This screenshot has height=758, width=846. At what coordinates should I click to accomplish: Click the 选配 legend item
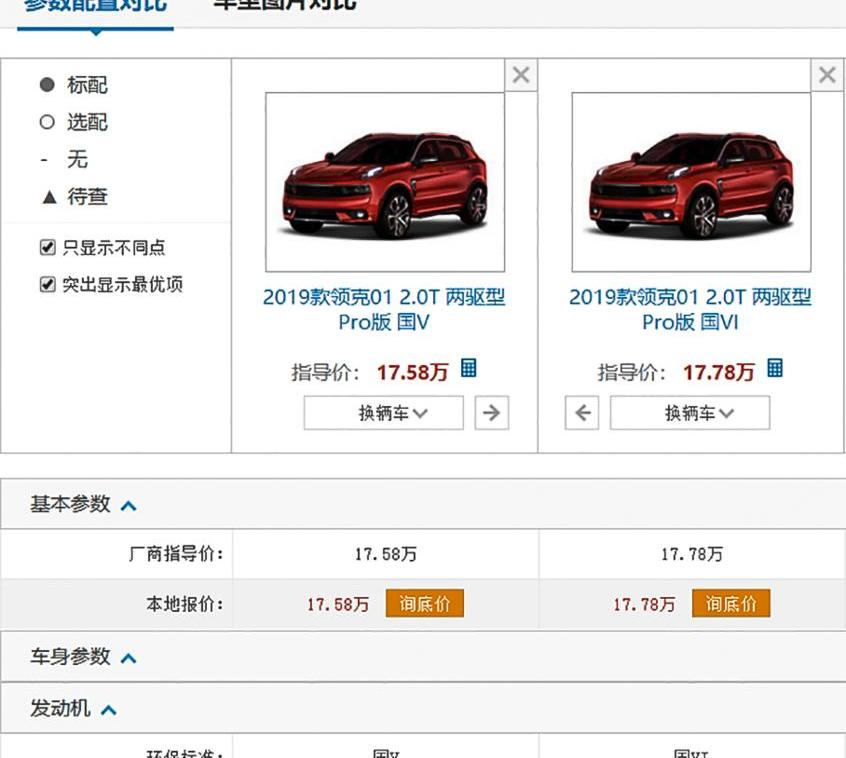[74, 122]
